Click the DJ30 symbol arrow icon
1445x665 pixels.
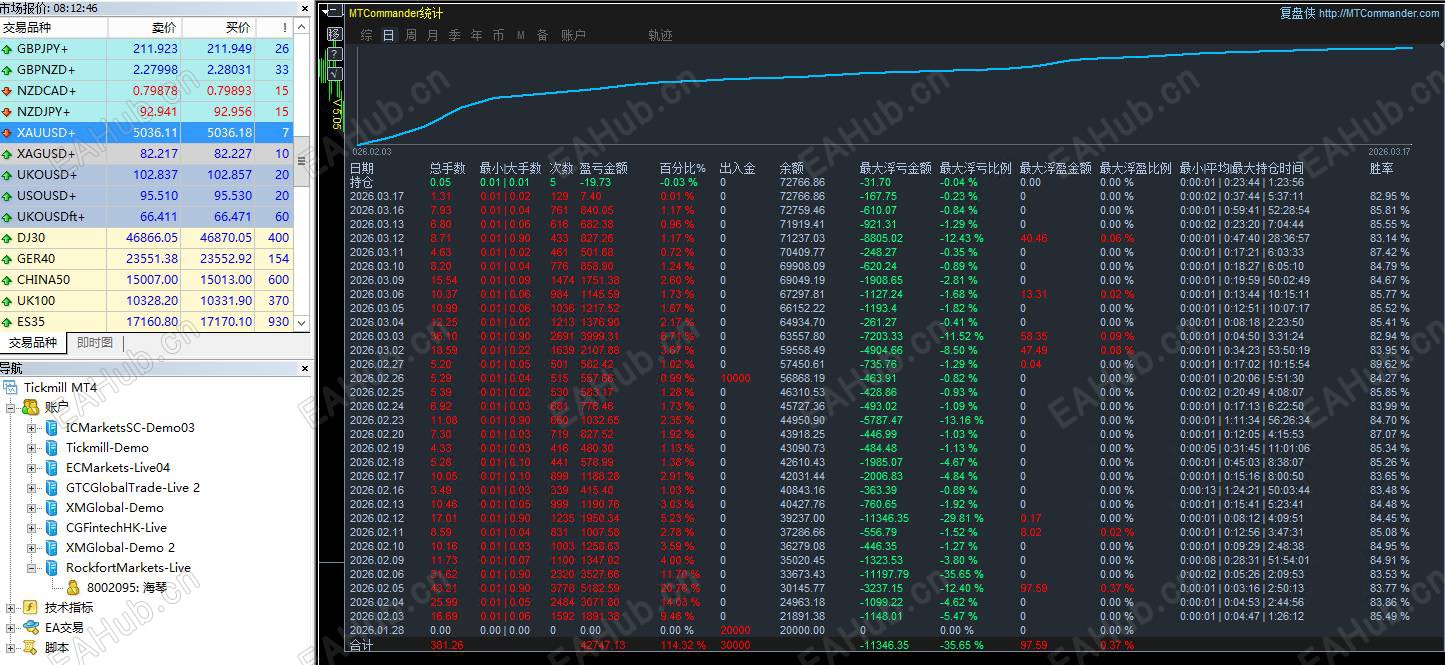[x=7, y=238]
